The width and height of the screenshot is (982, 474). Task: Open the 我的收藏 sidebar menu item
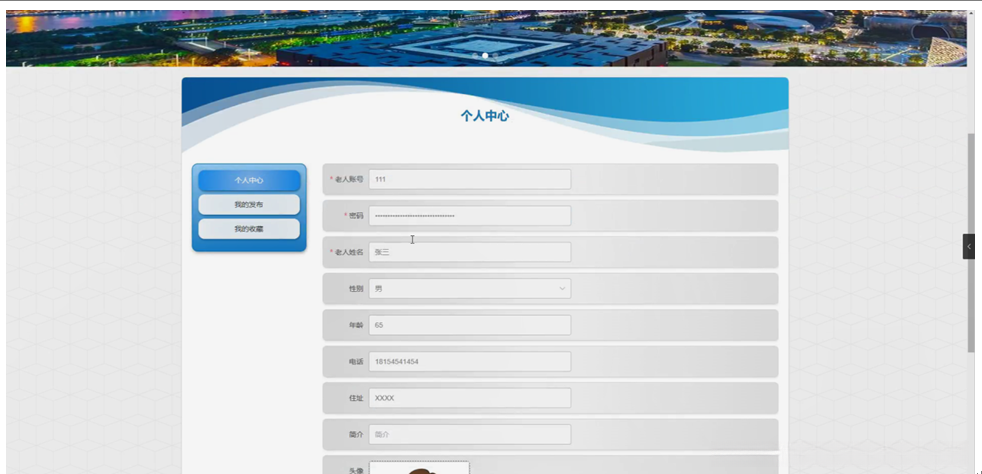[249, 229]
